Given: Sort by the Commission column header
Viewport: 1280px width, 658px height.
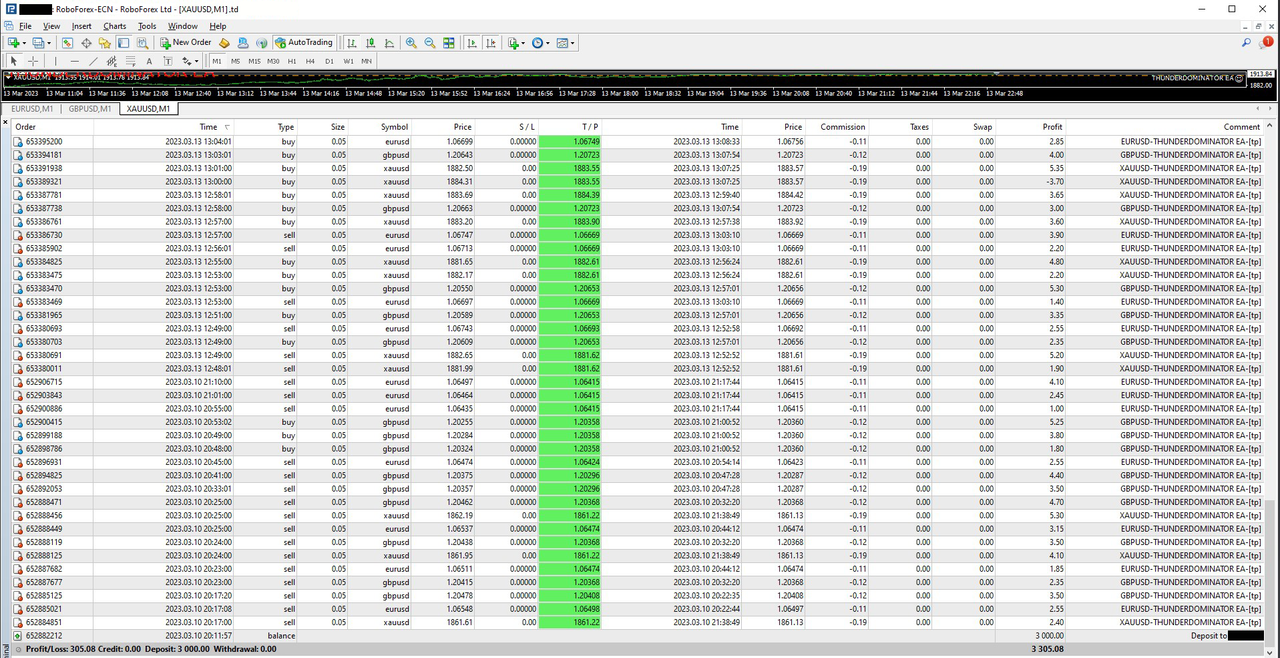Looking at the screenshot, I should click(843, 127).
